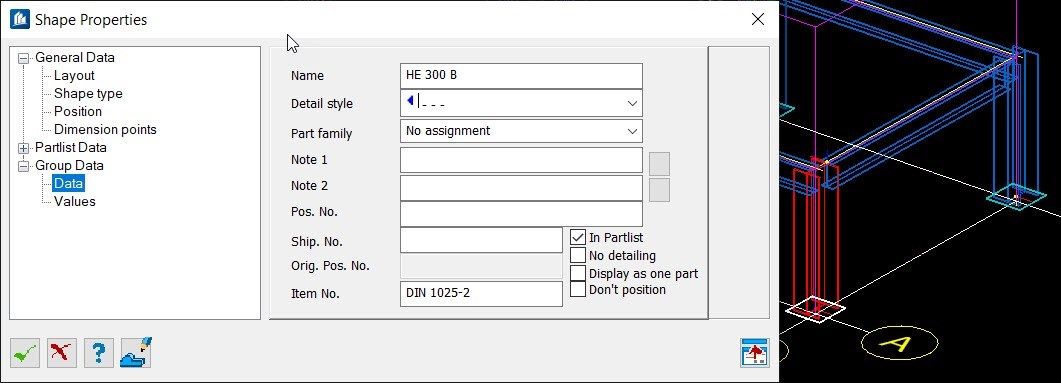Viewport: 1061px width, 383px height.
Task: Confirm changes with the green checkmark icon
Action: click(x=25, y=353)
